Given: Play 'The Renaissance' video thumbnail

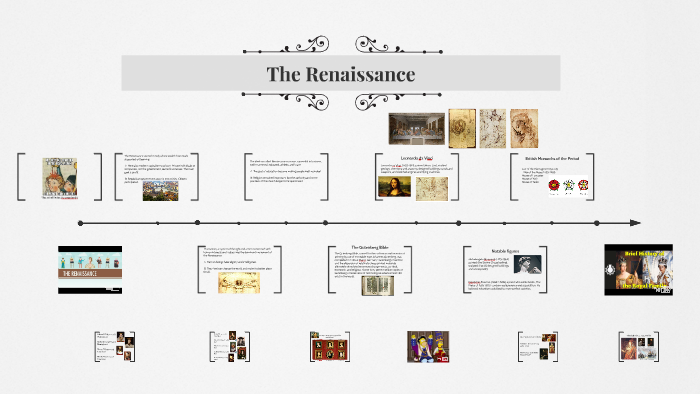Looking at the screenshot, I should [x=90, y=270].
